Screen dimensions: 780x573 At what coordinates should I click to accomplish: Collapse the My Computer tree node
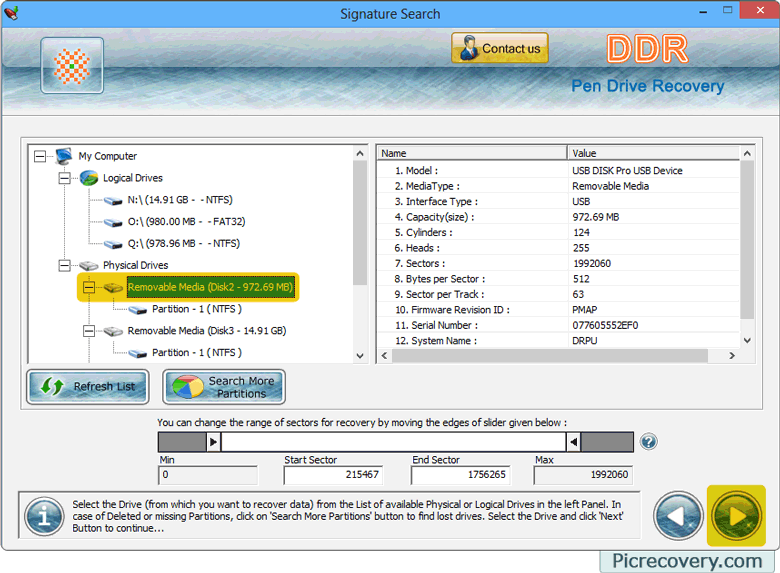coord(40,156)
